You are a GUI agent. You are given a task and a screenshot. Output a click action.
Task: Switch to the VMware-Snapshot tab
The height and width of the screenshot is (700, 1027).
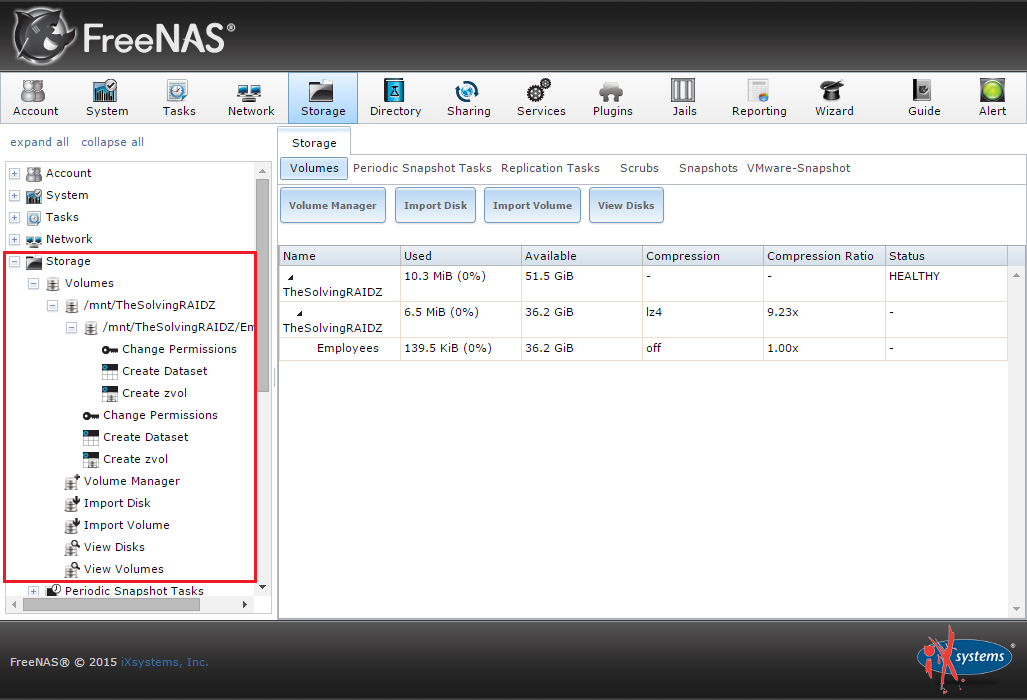(798, 168)
